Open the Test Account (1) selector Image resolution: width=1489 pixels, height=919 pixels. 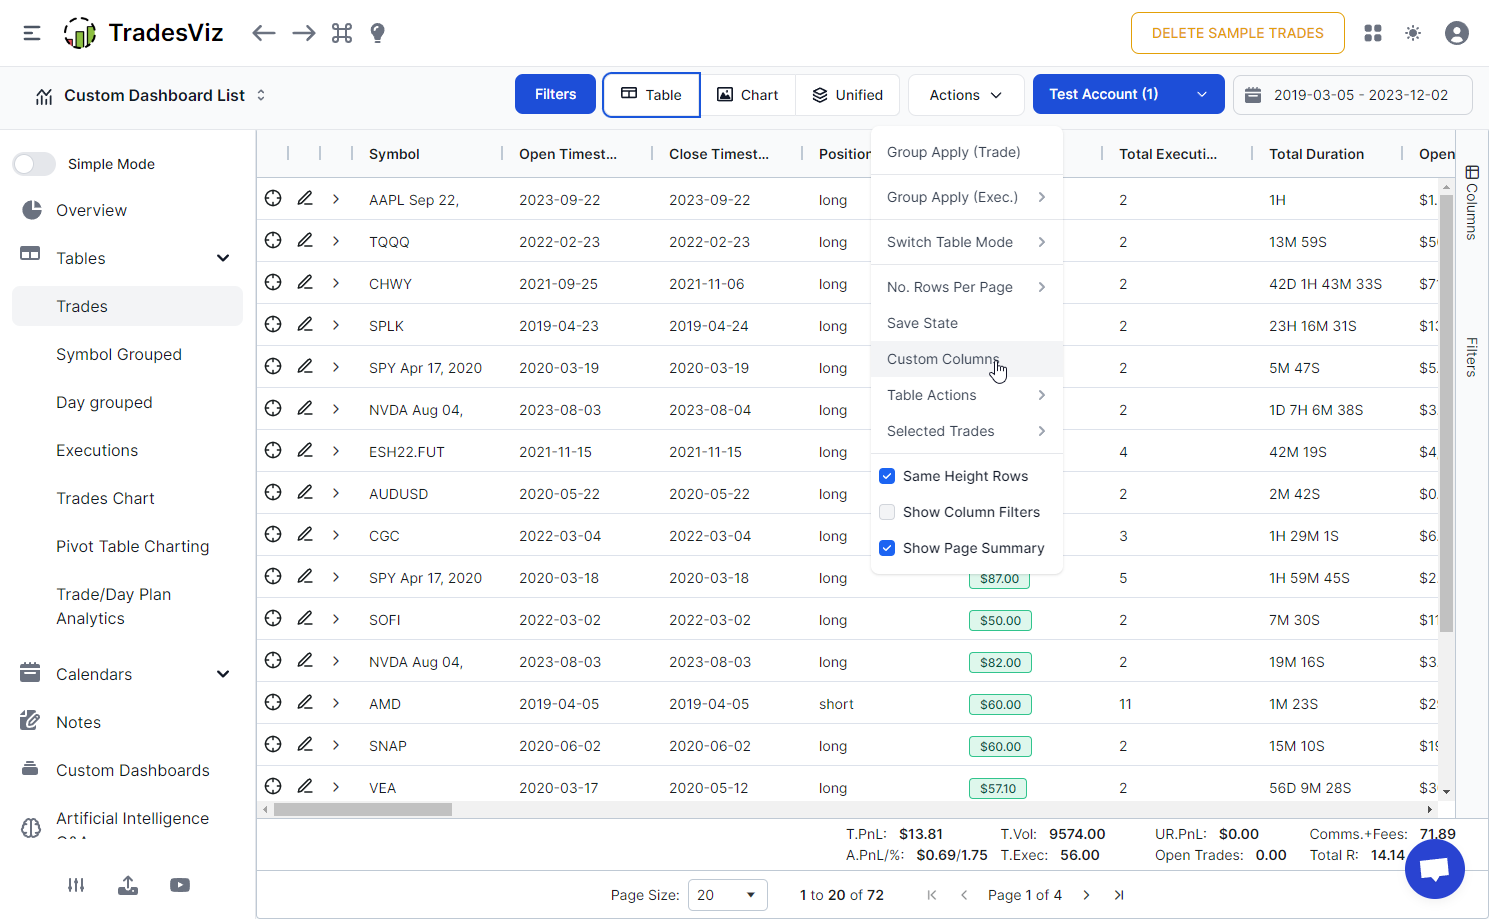1128,95
